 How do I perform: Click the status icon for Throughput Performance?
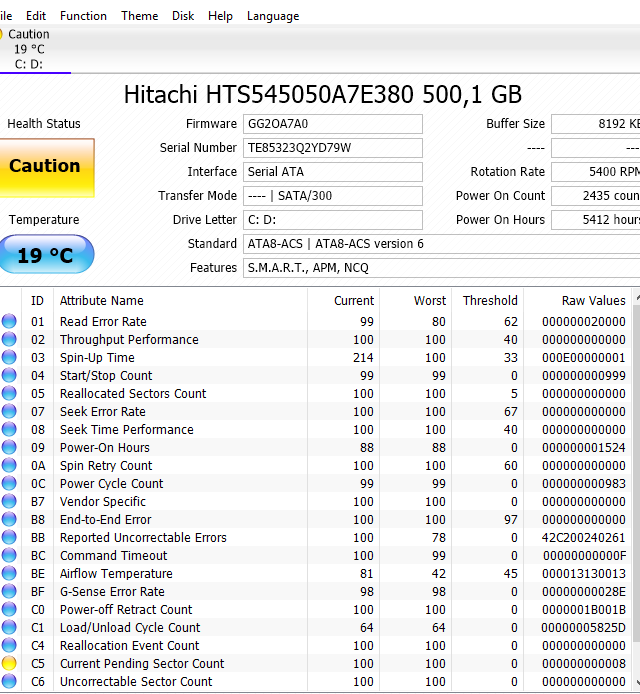pyautogui.click(x=9, y=339)
